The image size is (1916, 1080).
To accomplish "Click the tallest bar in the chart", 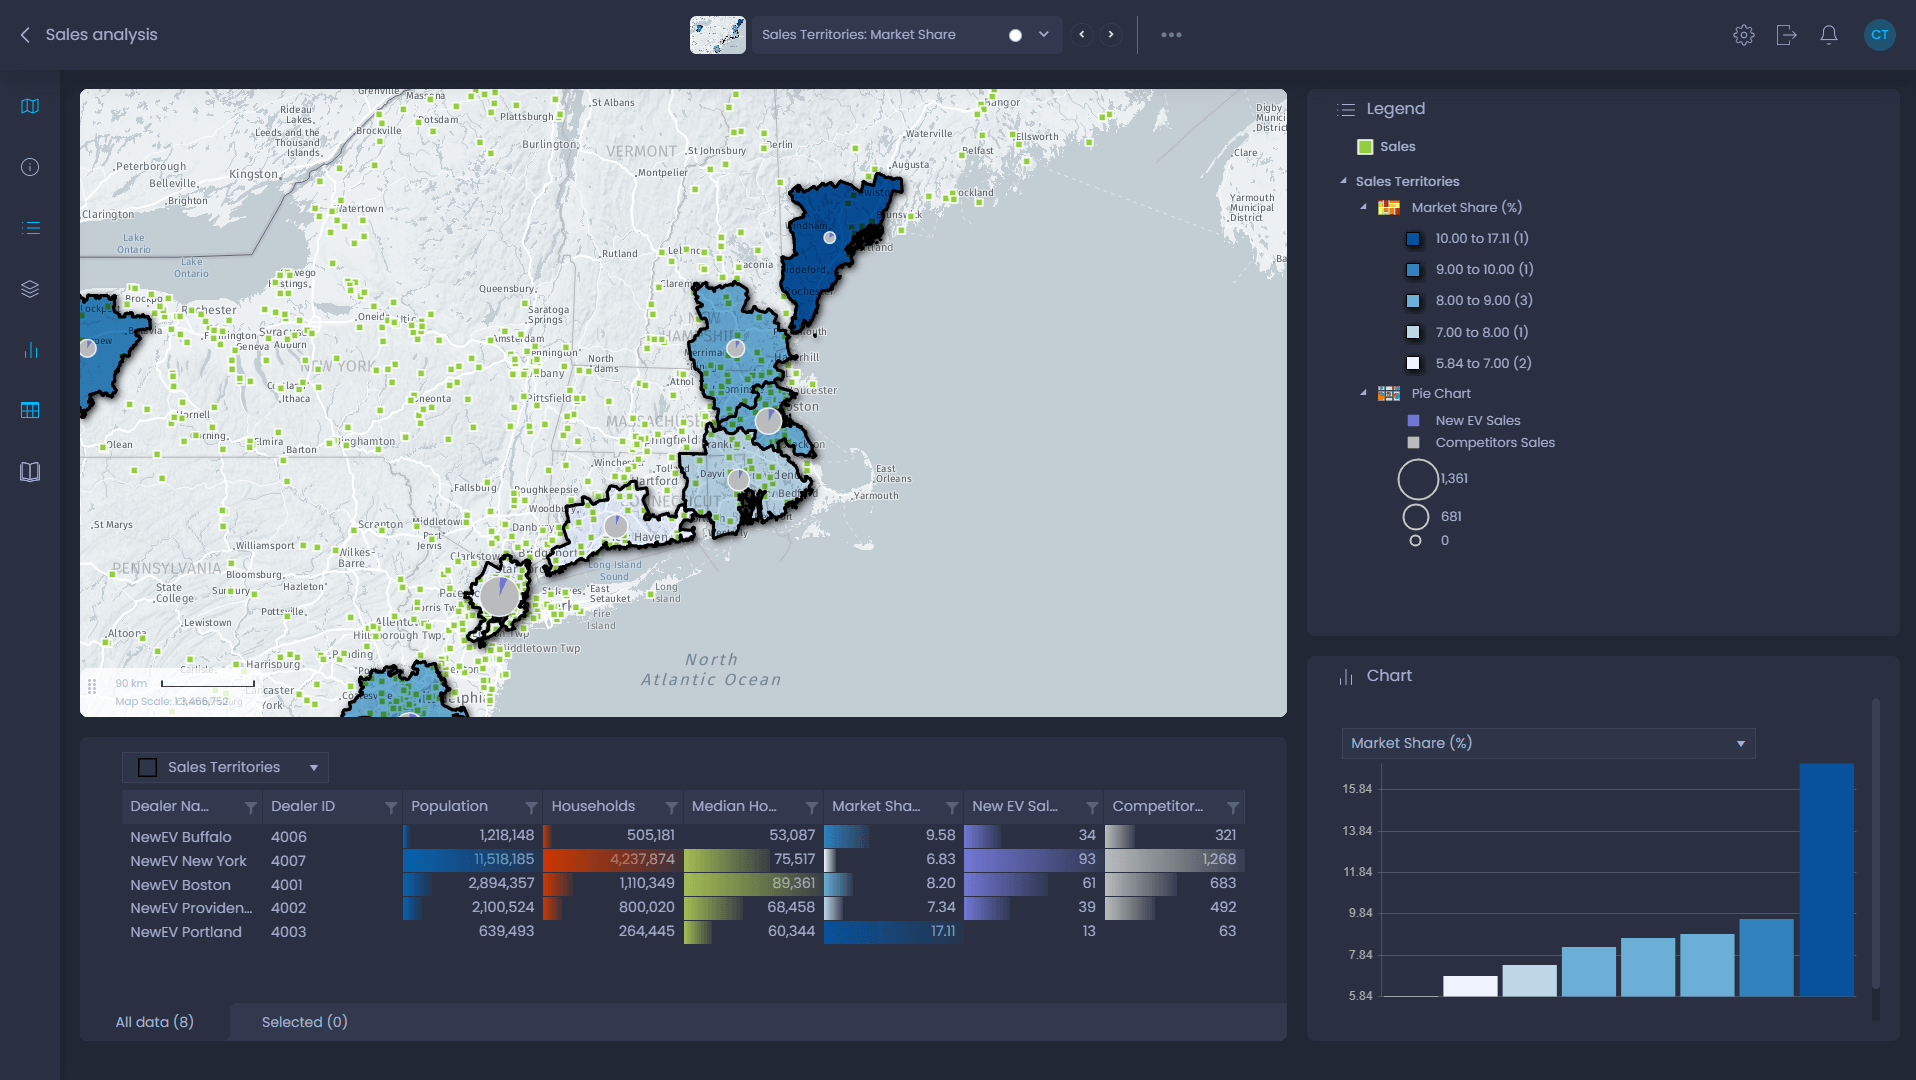I will (1827, 880).
